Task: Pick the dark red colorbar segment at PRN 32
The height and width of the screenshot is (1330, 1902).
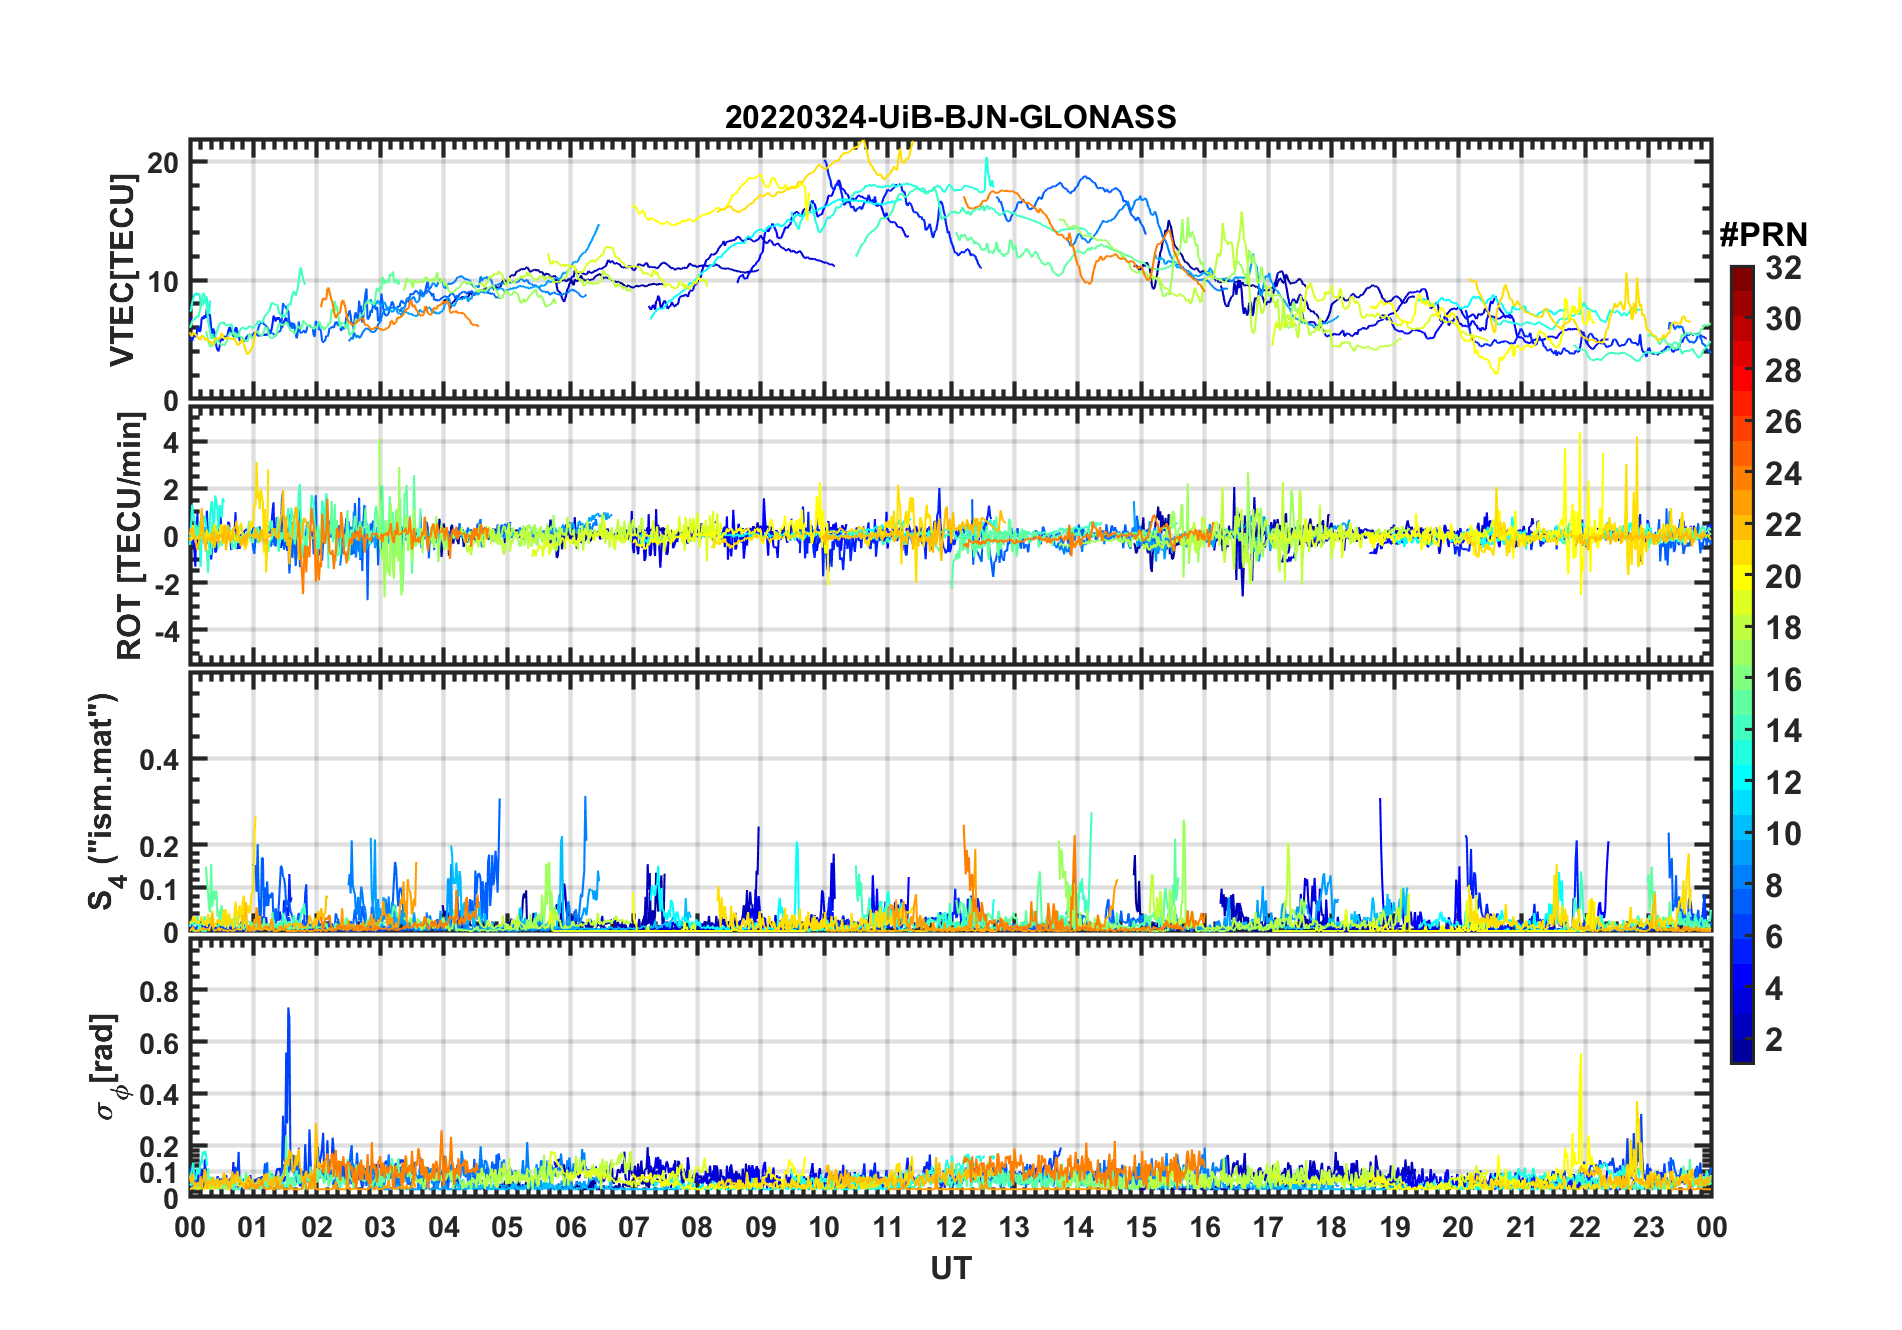Action: 1741,272
